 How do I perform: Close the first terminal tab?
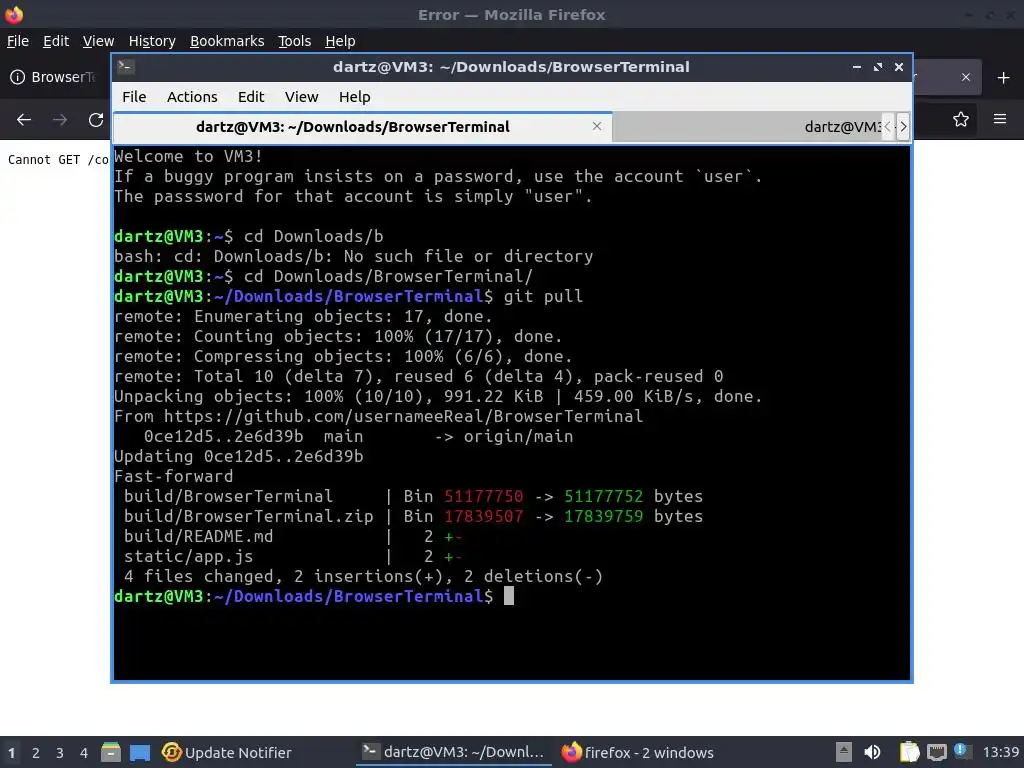[x=596, y=126]
